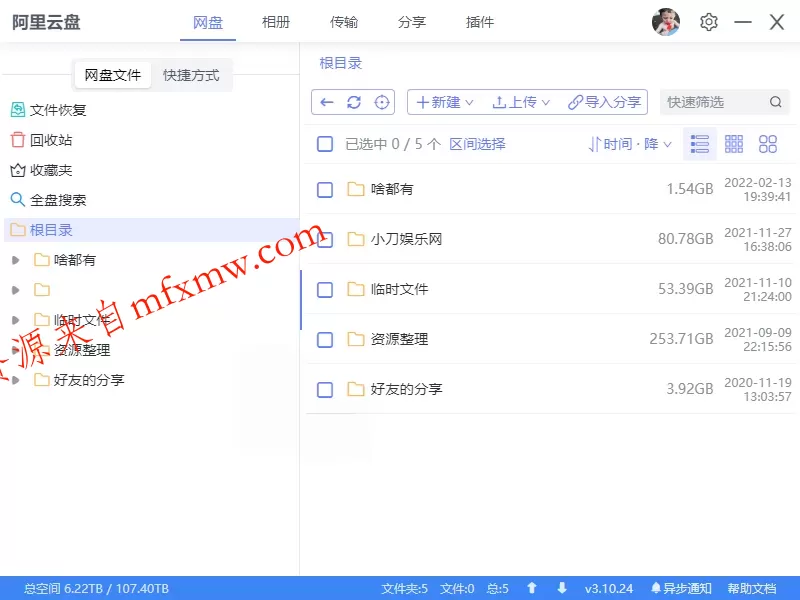Open the 新建 dropdown
This screenshot has height=600, width=800.
445,103
